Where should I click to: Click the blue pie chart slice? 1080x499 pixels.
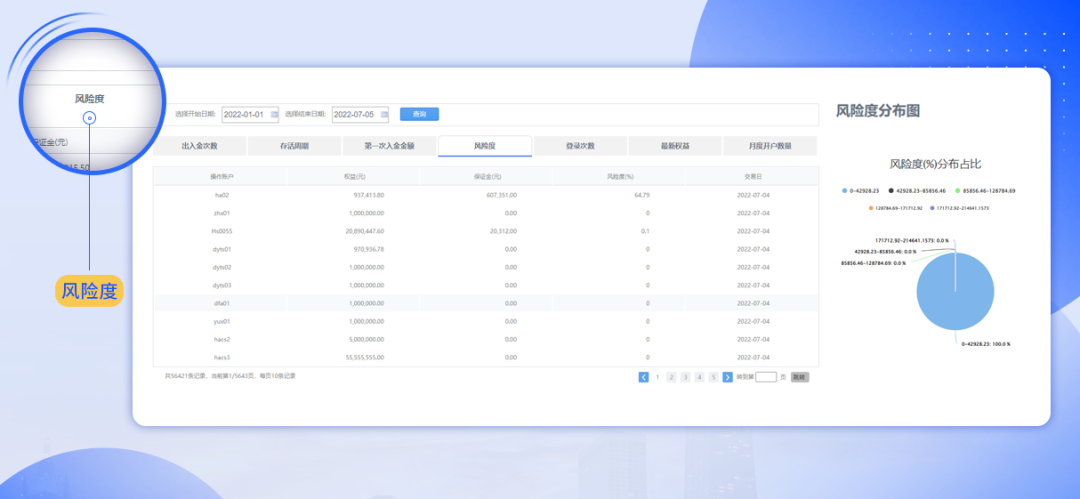(955, 295)
